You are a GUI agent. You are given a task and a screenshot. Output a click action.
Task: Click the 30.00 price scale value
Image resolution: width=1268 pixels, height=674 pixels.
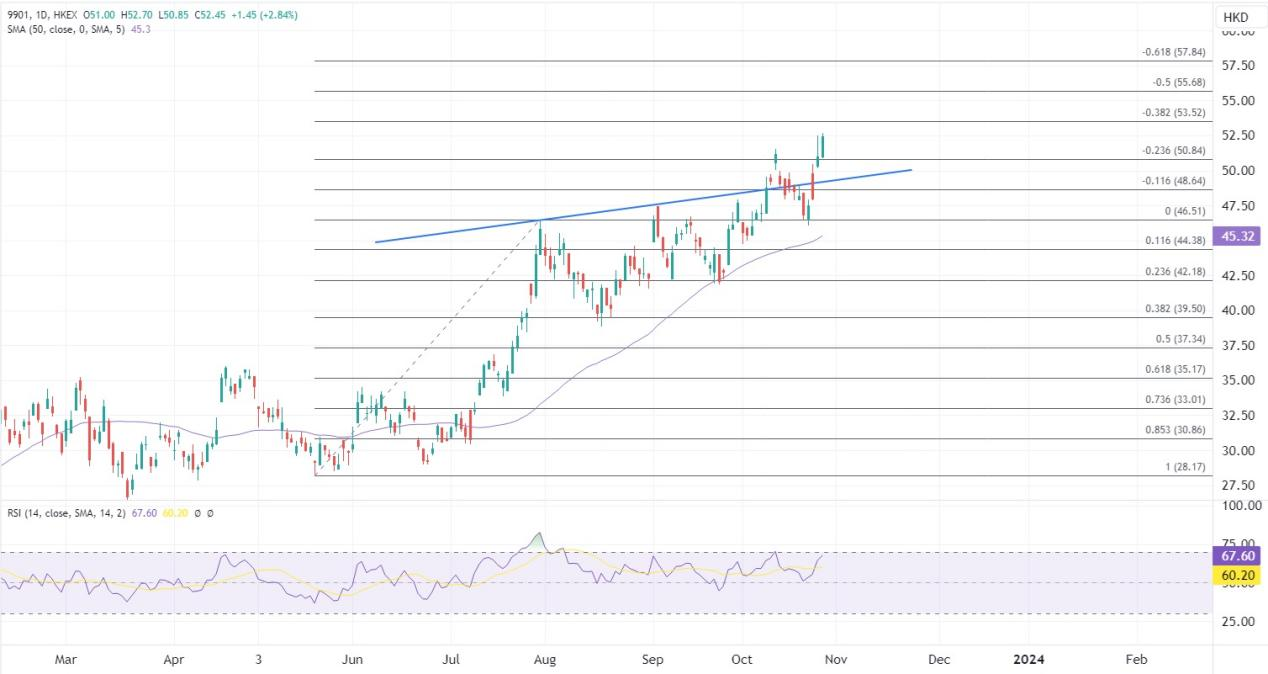click(1239, 451)
